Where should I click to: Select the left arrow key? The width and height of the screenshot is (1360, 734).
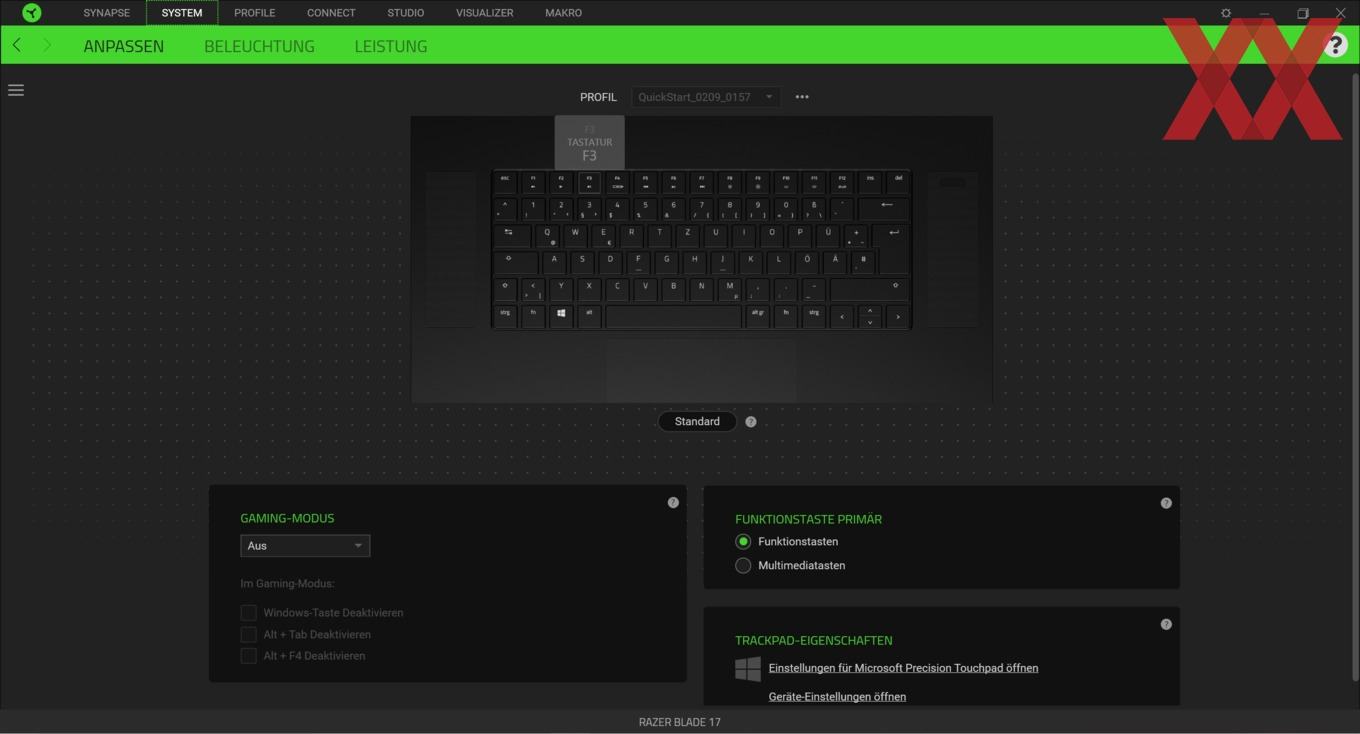coord(842,316)
